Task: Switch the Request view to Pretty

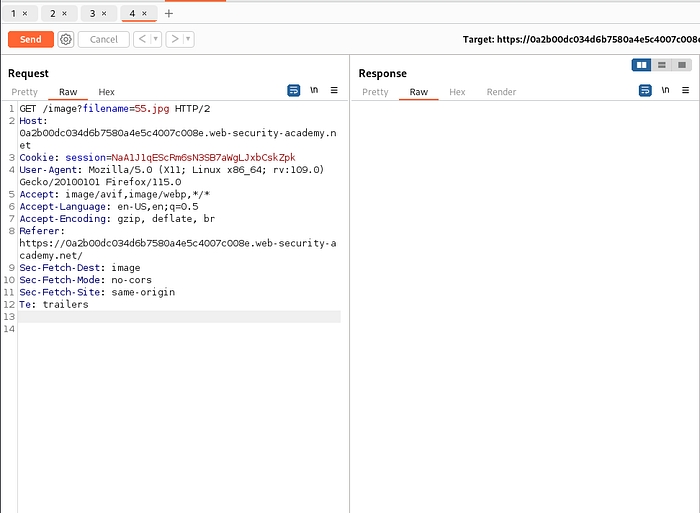Action: (x=25, y=92)
